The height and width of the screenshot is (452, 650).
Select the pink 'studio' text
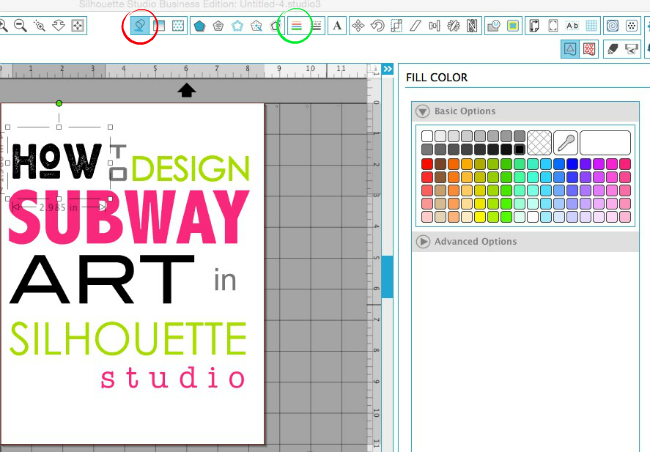click(x=173, y=377)
